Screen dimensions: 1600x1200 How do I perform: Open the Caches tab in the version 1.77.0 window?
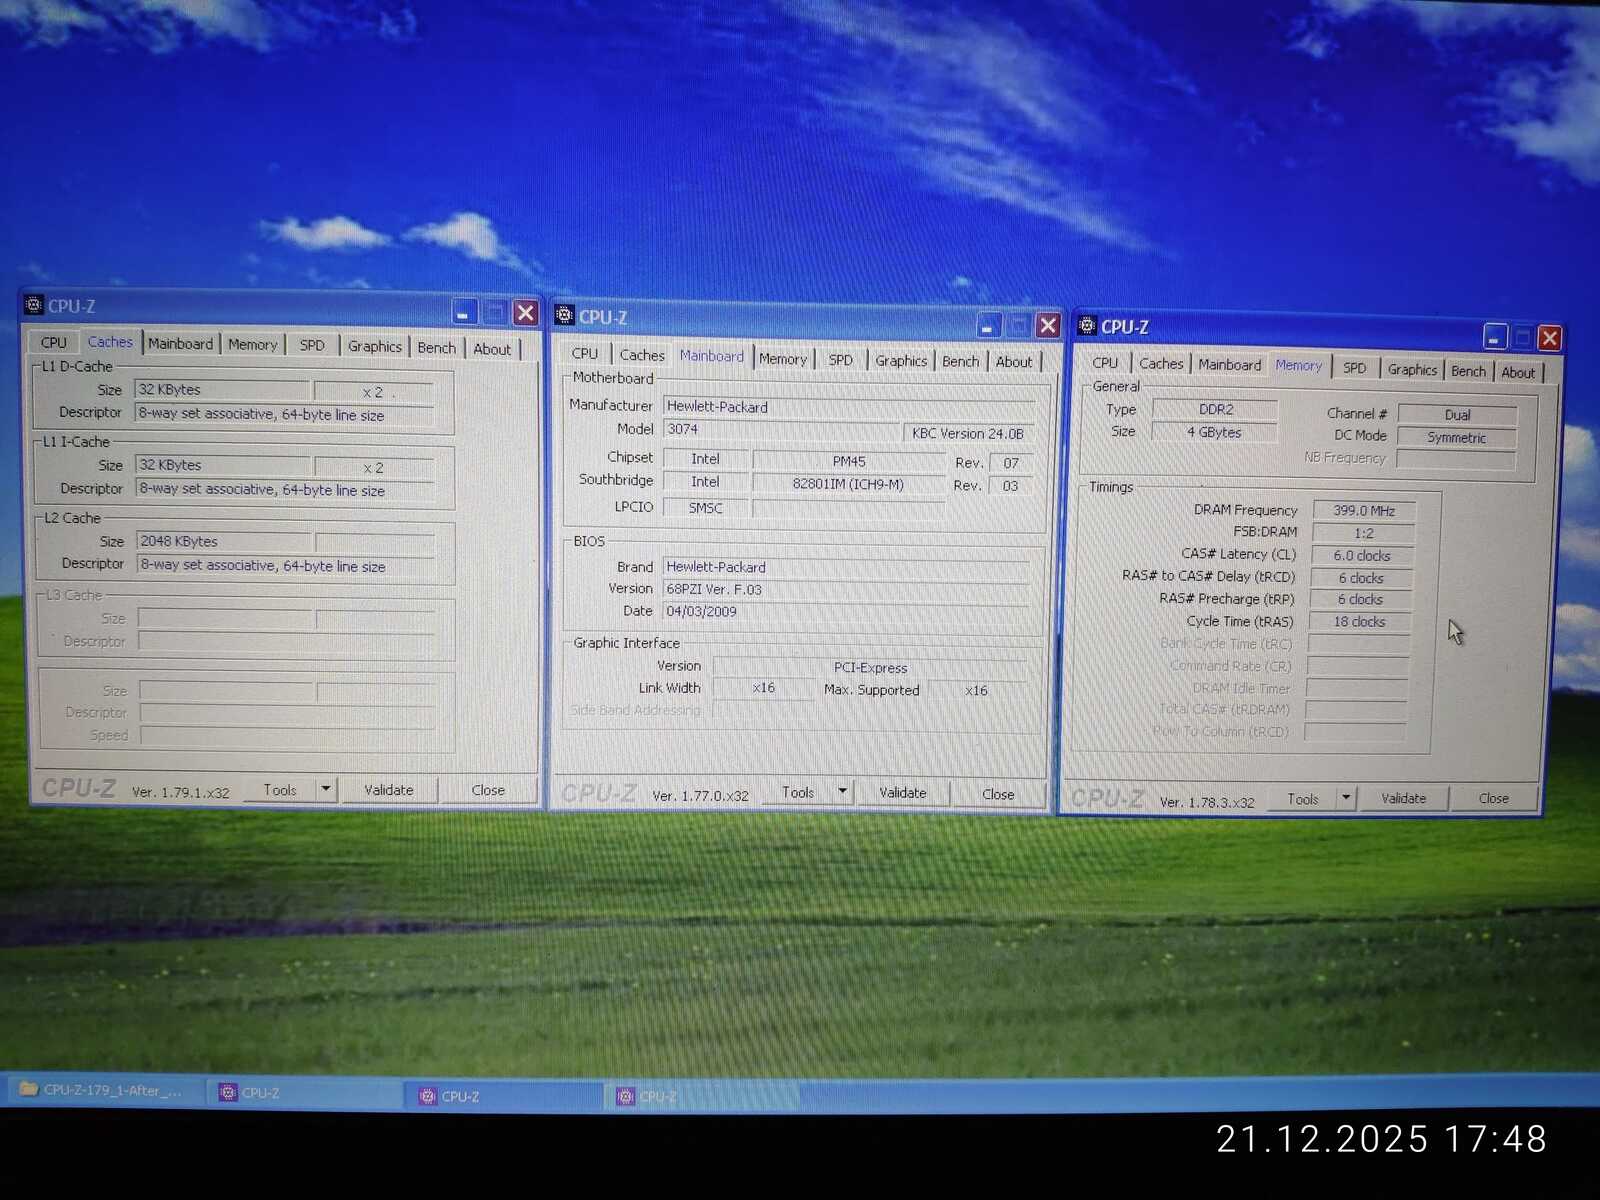tap(642, 355)
